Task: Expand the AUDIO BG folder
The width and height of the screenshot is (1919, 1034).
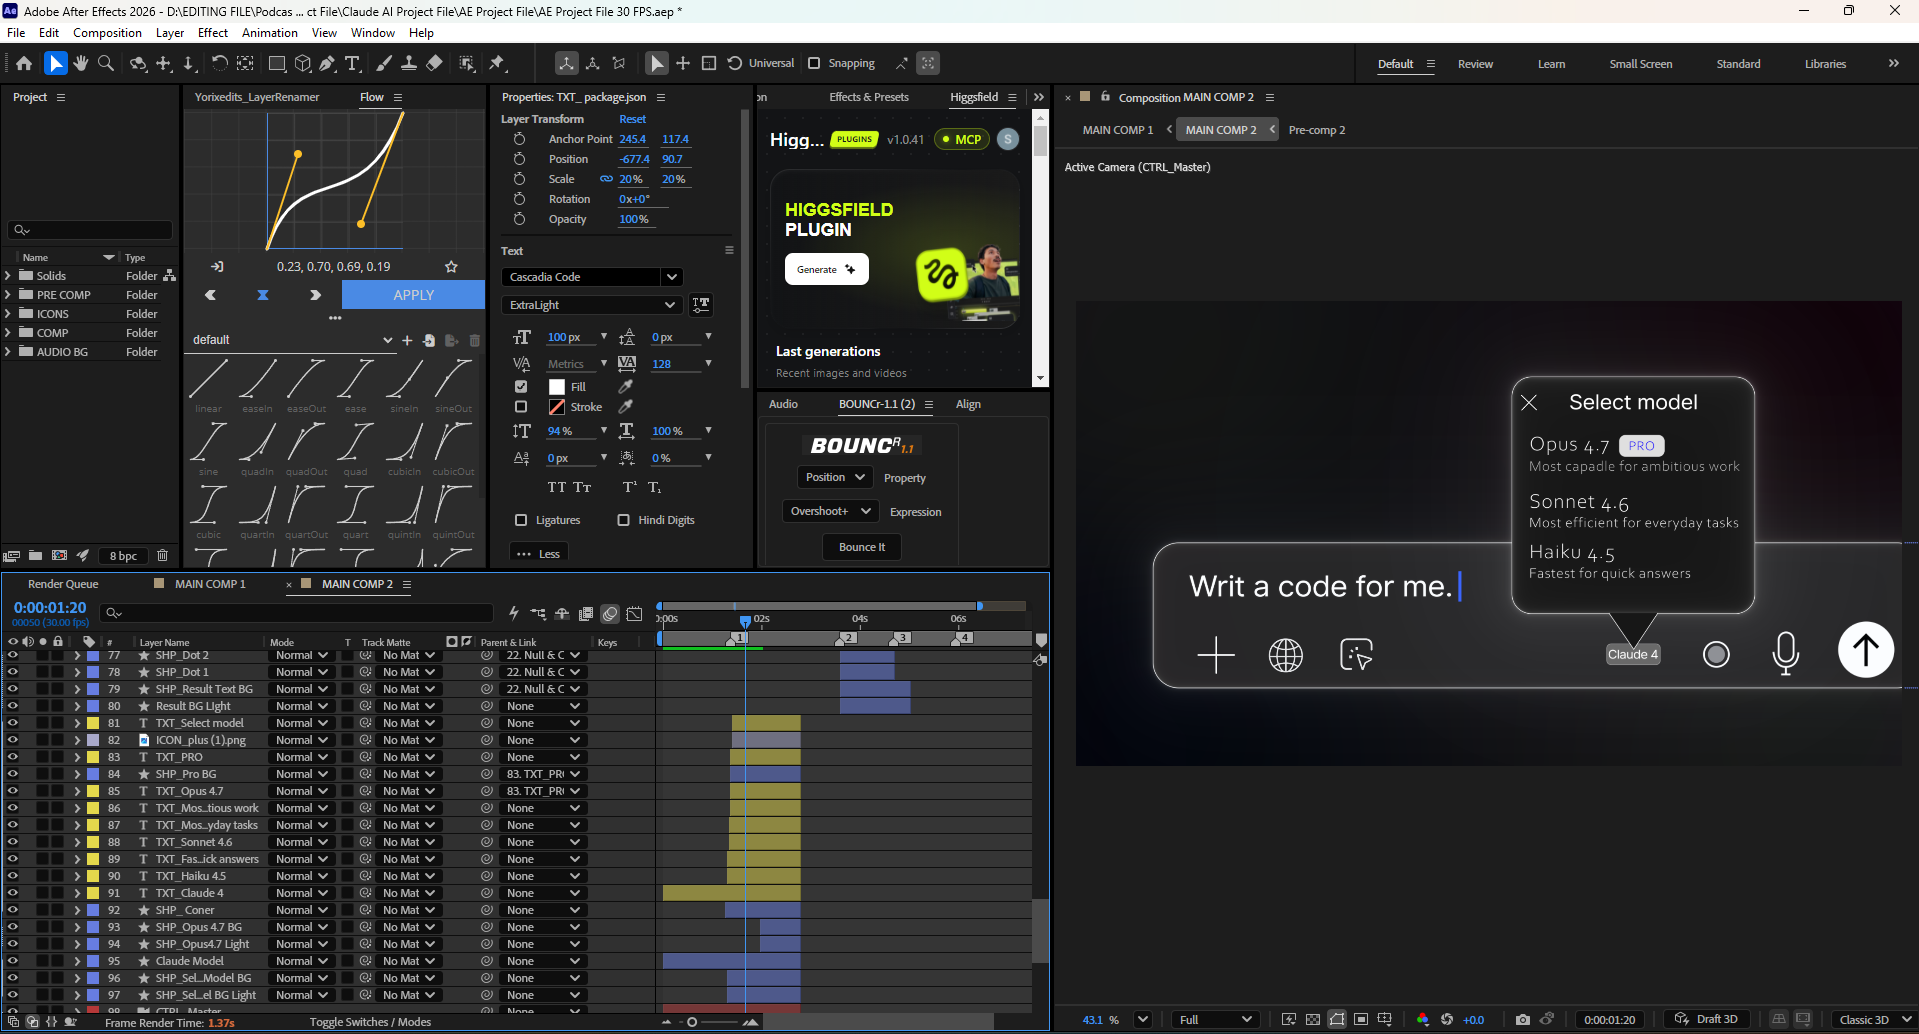Action: click(x=8, y=352)
